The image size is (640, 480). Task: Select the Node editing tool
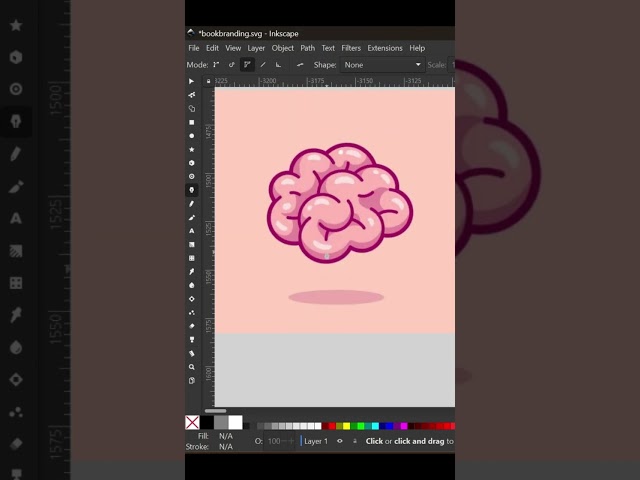(191, 95)
